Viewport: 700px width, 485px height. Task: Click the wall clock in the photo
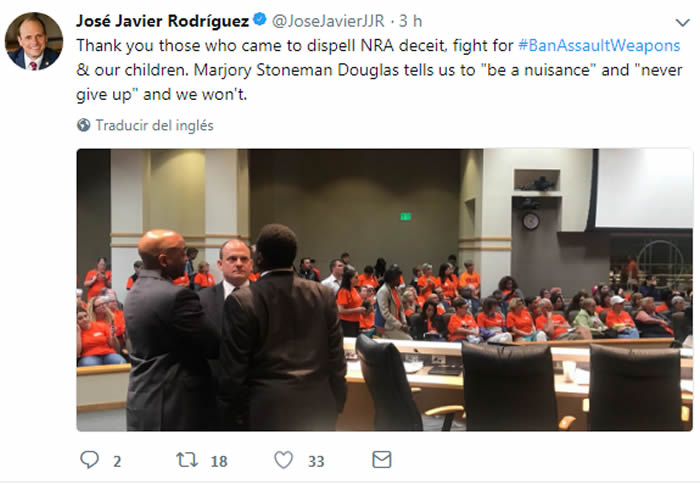531,221
